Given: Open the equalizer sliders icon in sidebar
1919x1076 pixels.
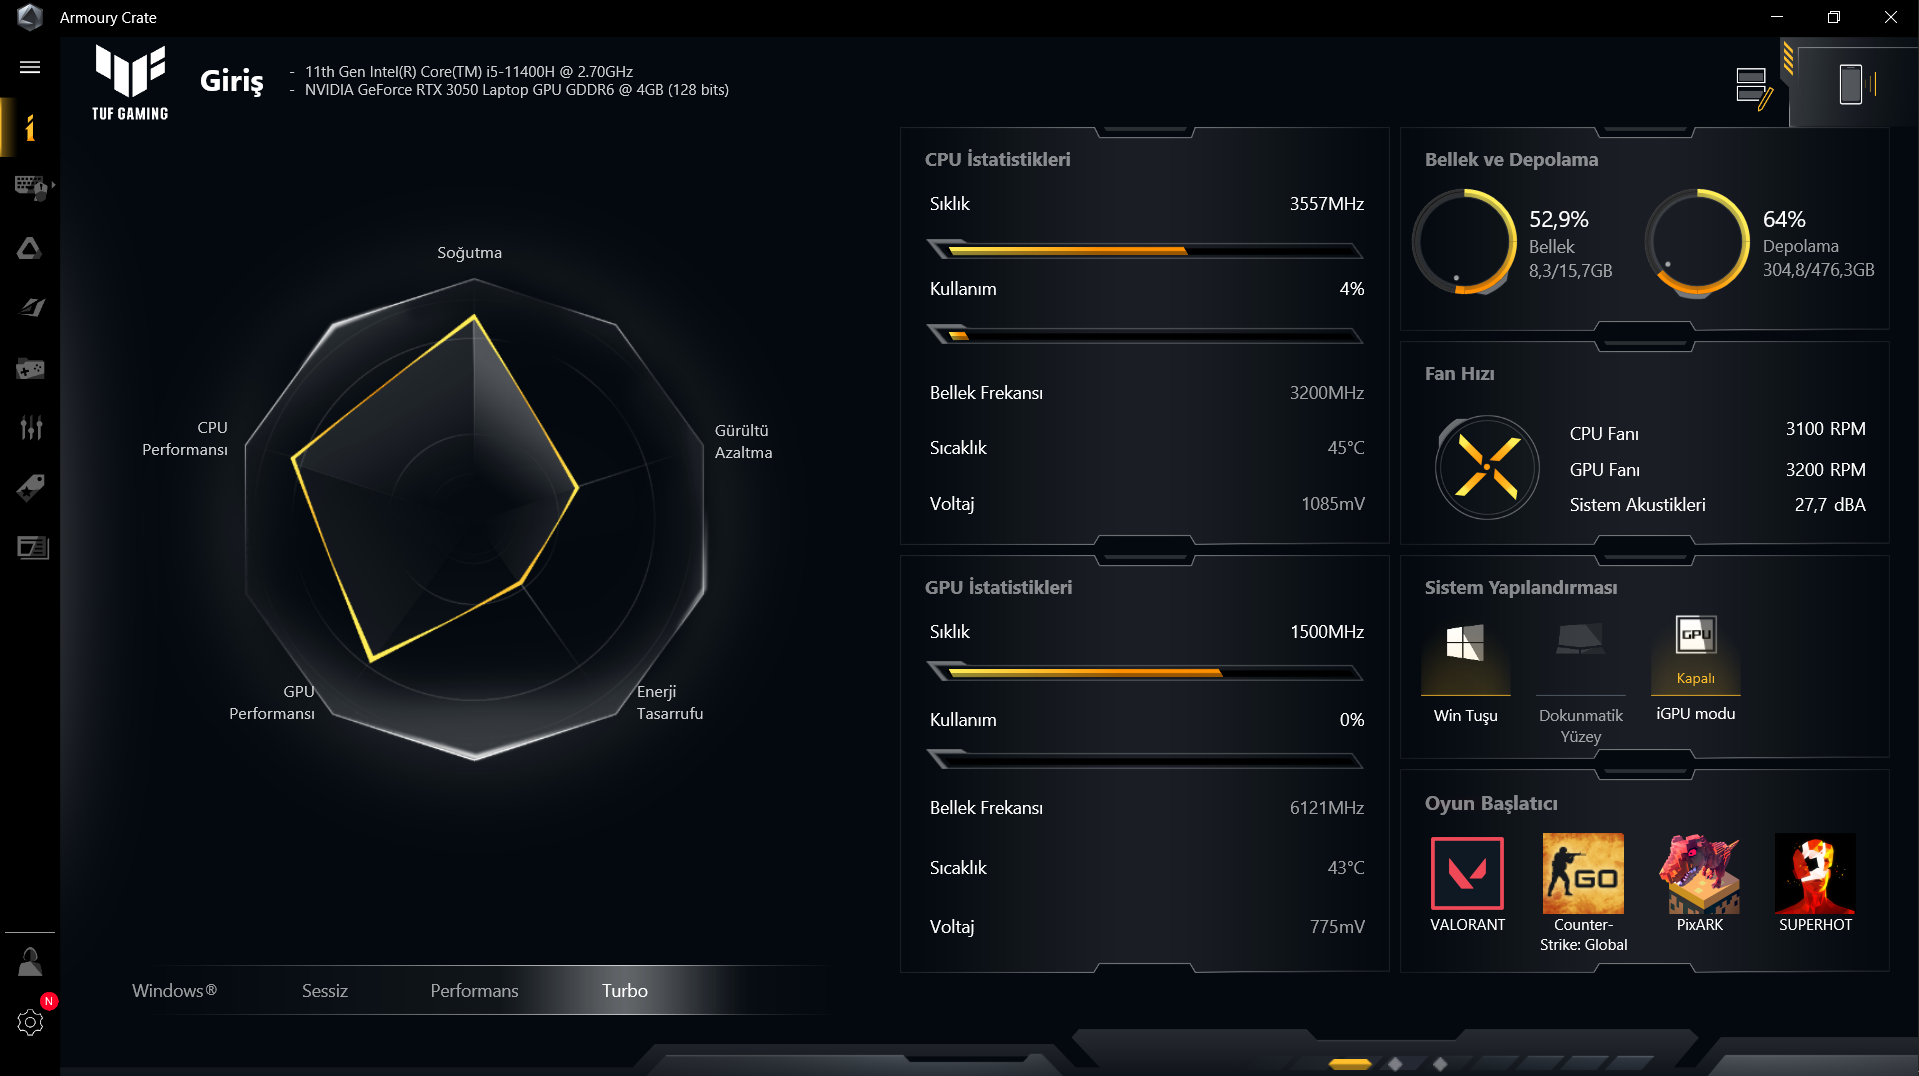Looking at the screenshot, I should pyautogui.click(x=31, y=428).
